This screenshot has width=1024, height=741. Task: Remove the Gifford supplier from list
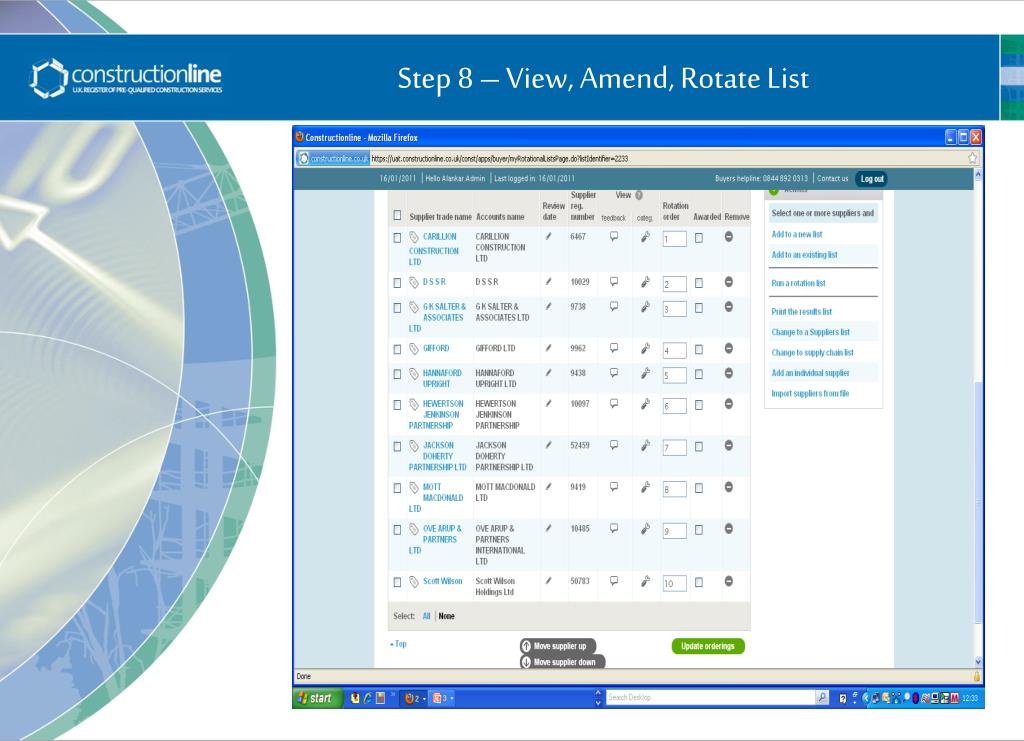(x=728, y=349)
